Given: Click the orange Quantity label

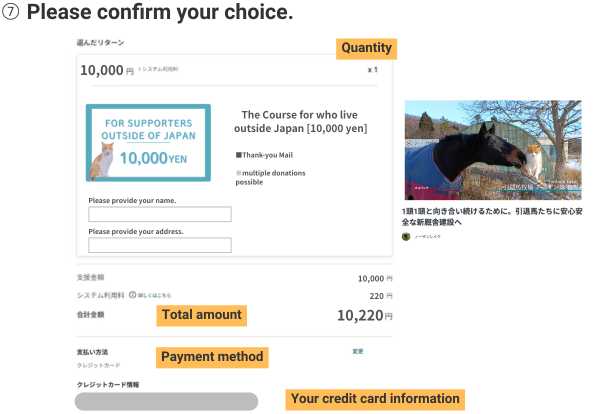Looking at the screenshot, I should (366, 48).
